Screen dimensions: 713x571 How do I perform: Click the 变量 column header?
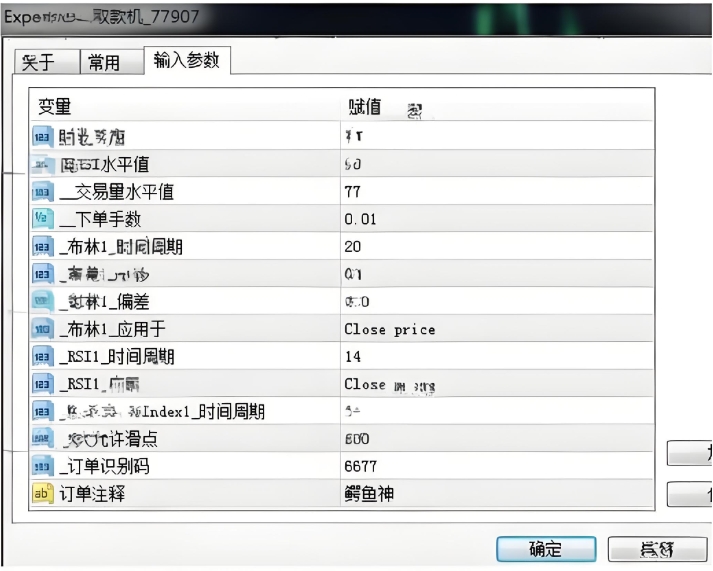pos(55,107)
